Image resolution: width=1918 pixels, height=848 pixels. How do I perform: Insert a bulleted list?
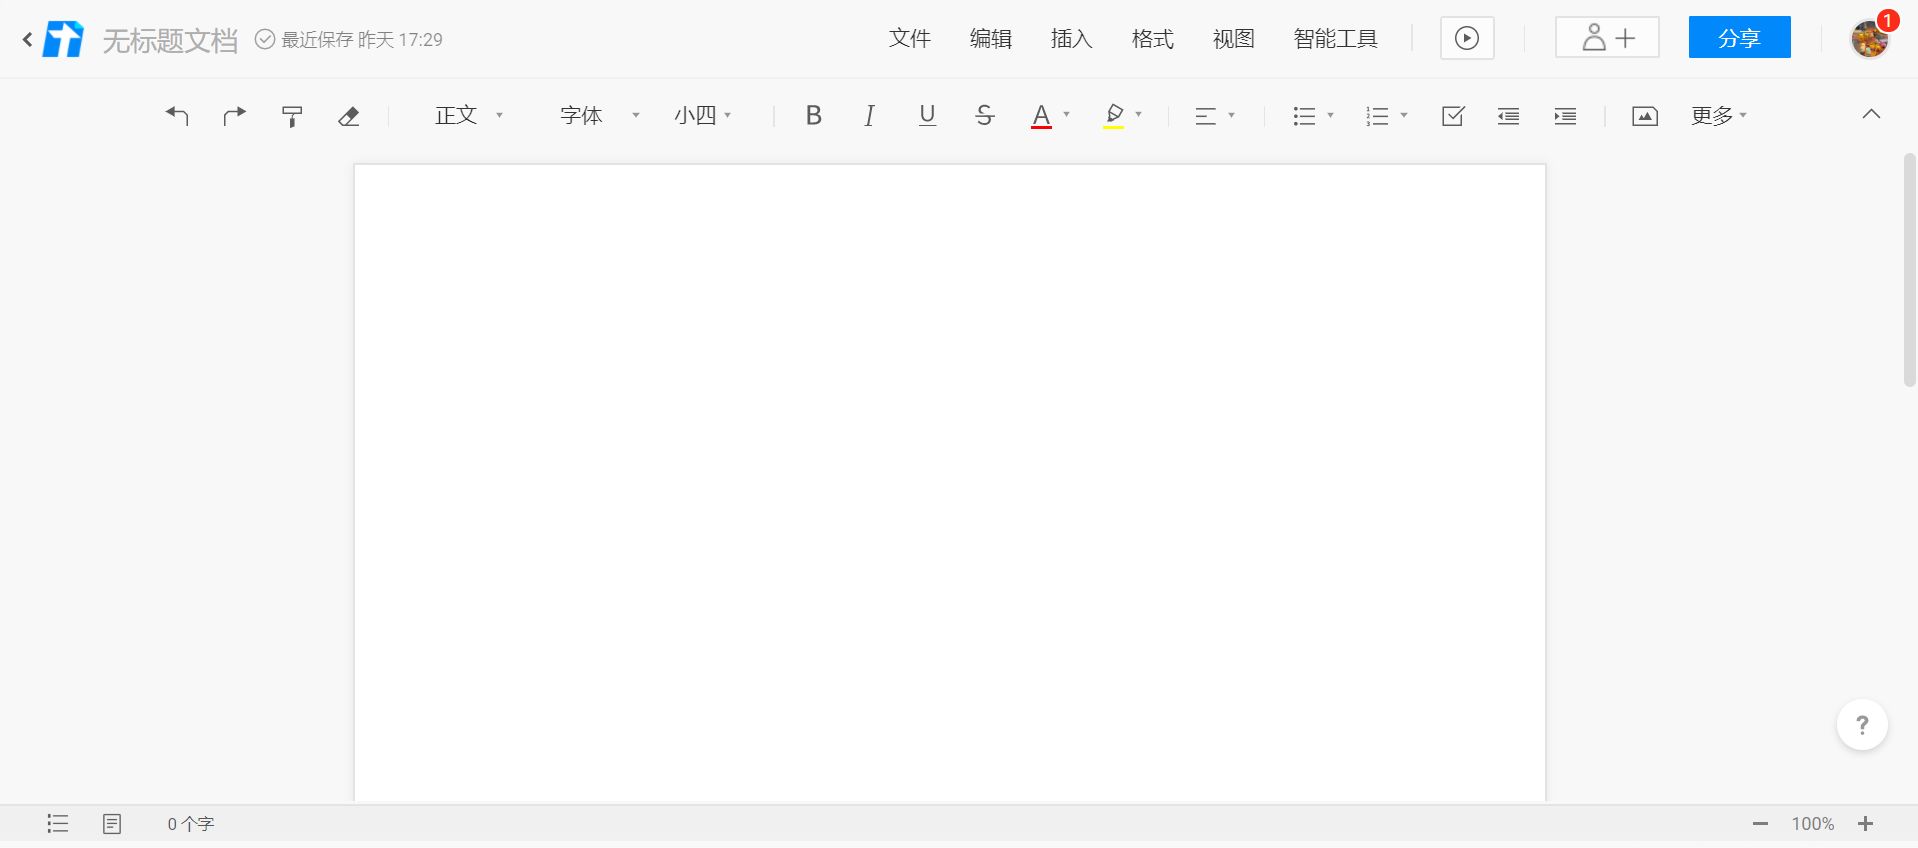(x=1304, y=116)
